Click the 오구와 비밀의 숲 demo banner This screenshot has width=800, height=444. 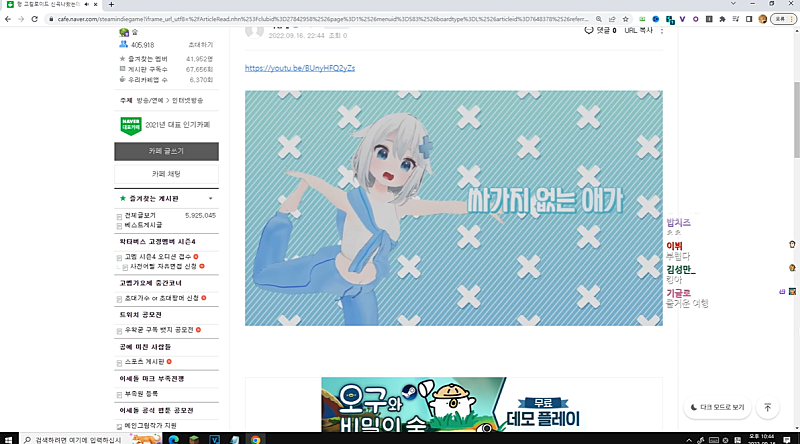pos(454,404)
